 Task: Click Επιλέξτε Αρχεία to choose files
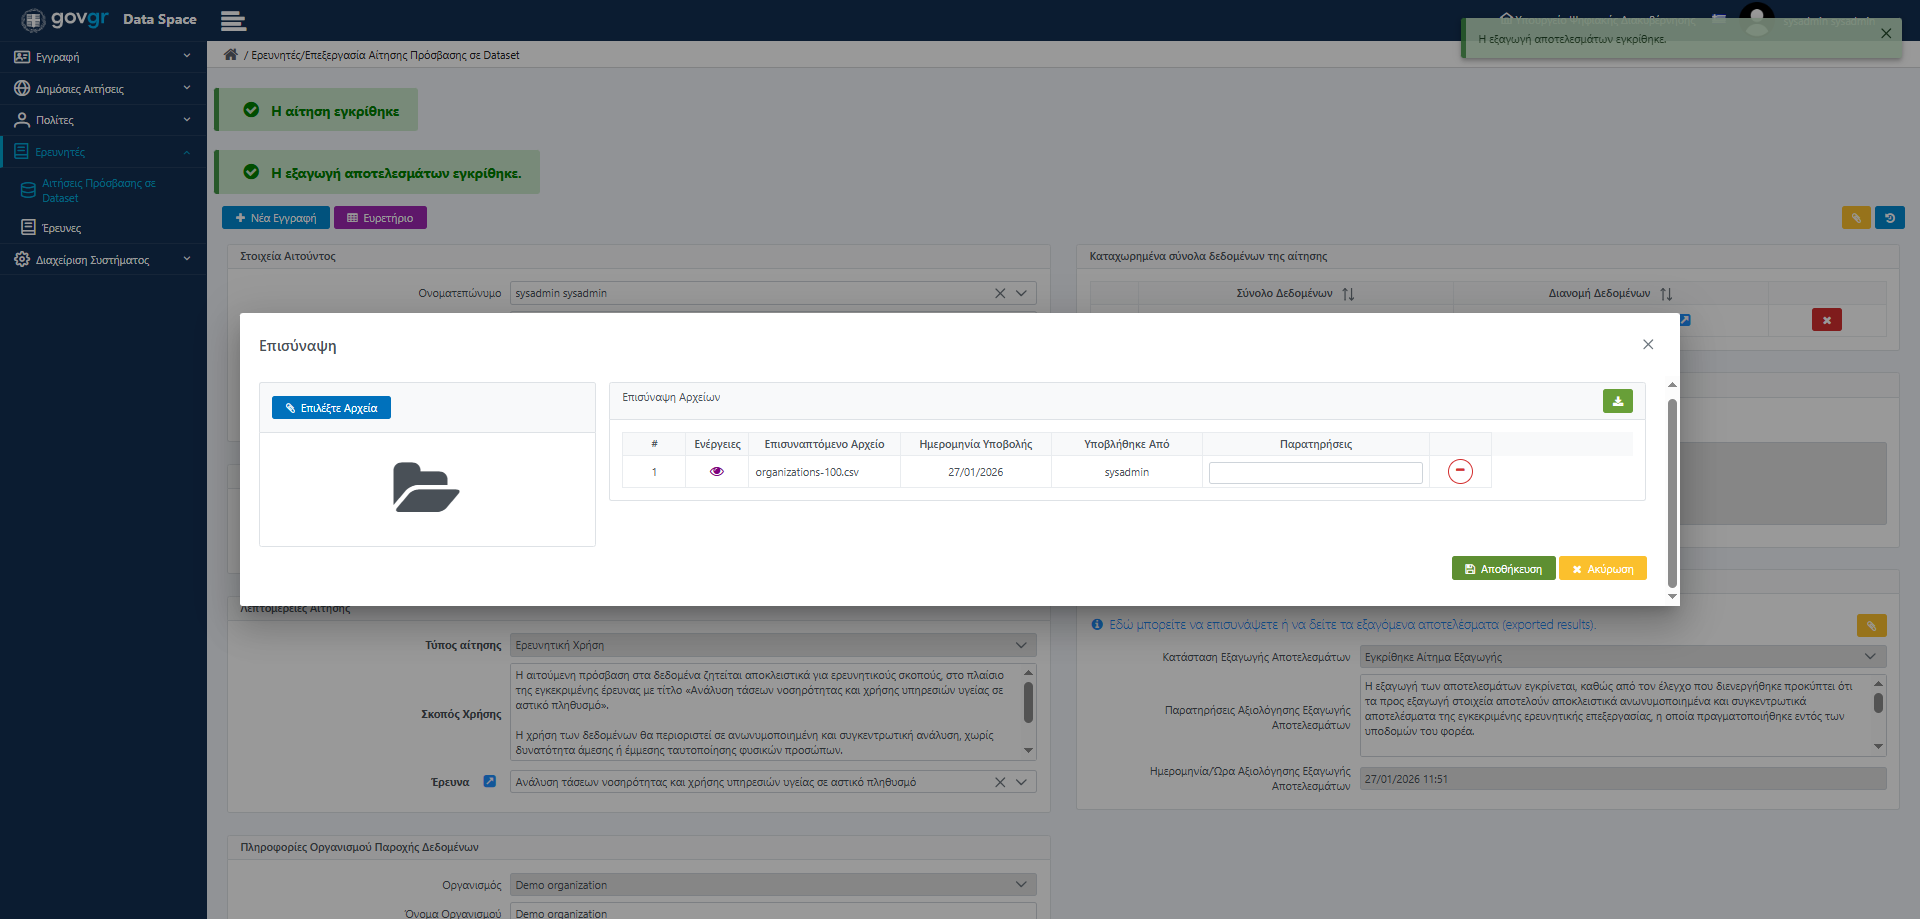tap(331, 408)
